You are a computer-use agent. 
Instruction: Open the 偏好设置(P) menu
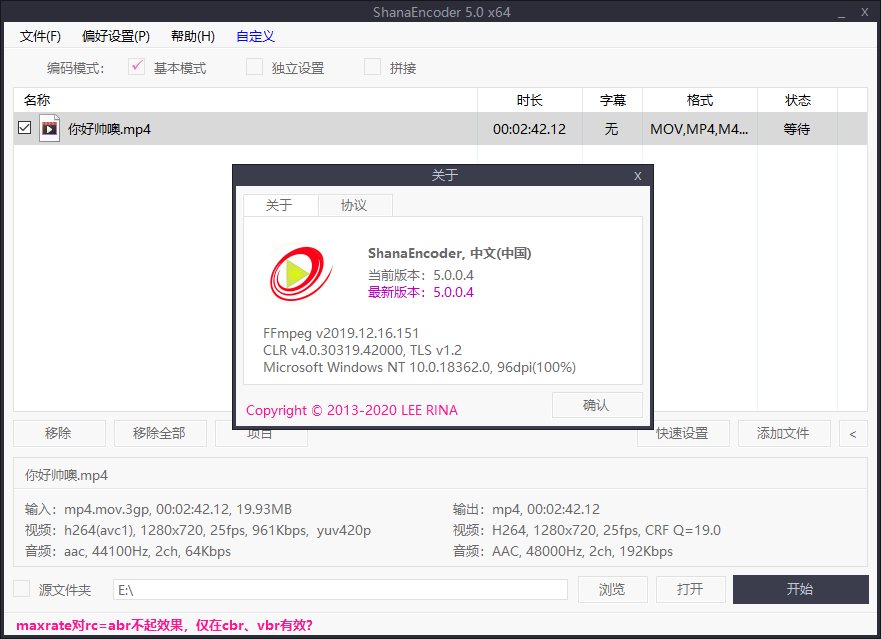(x=116, y=37)
